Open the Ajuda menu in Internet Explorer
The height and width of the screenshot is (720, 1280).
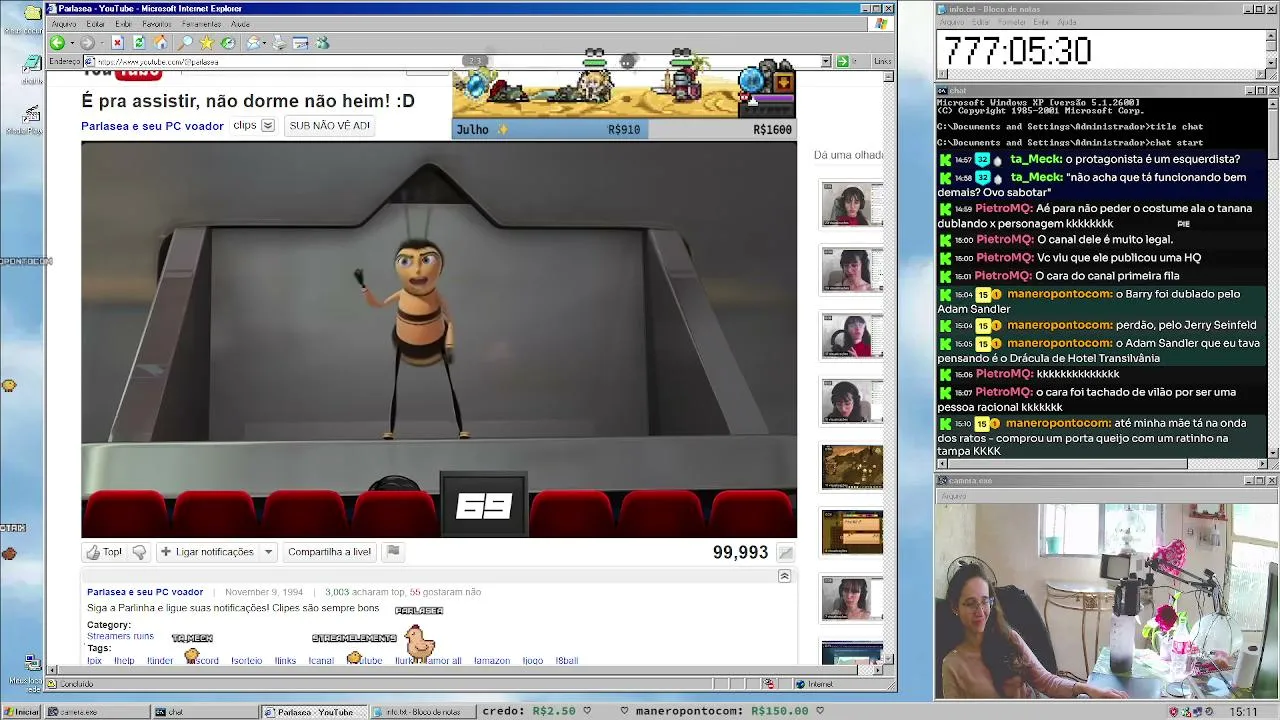click(240, 24)
